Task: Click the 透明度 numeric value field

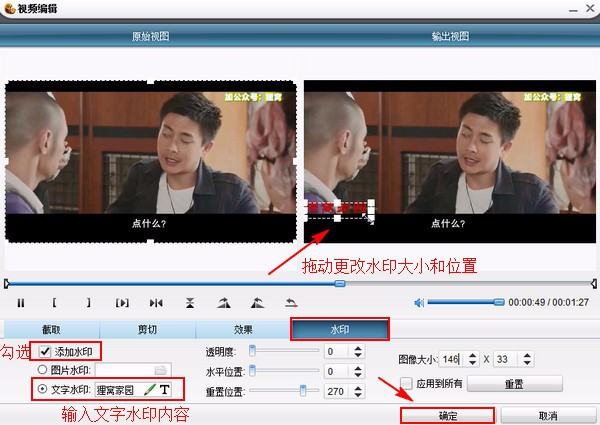Action: coord(338,352)
